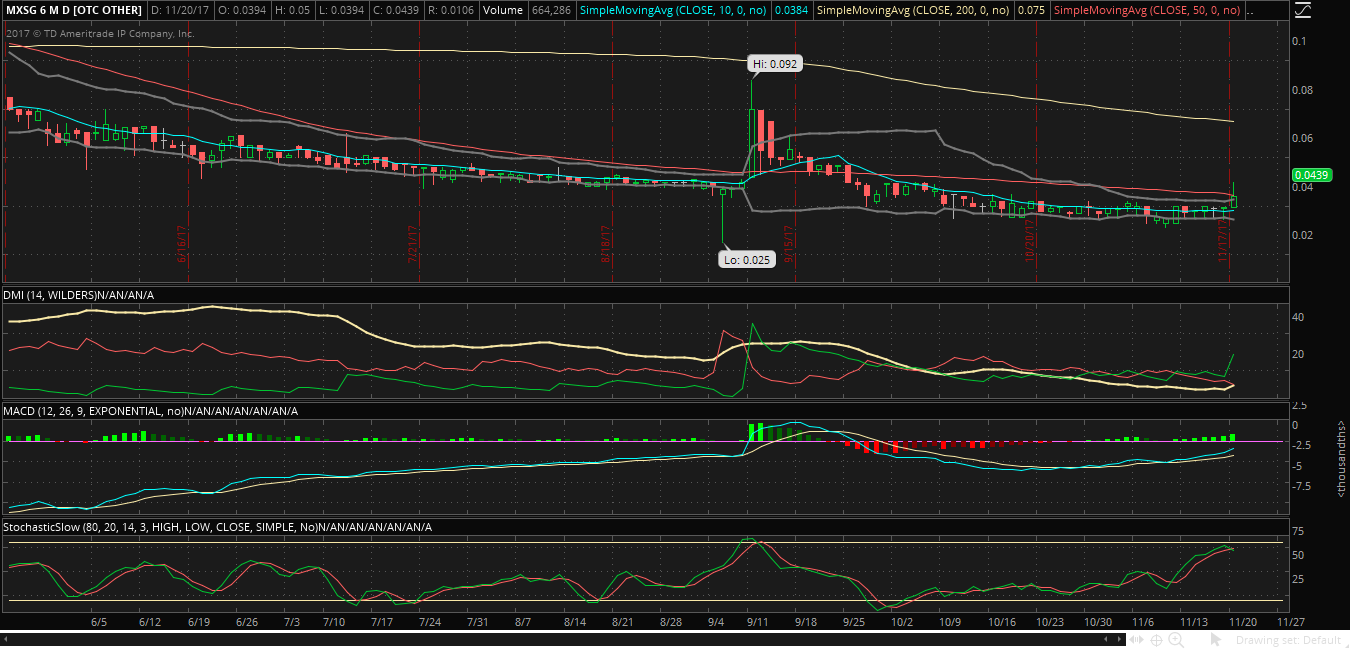
Task: Click the MXSG 6 M D symbol header
Action: [x=72, y=10]
